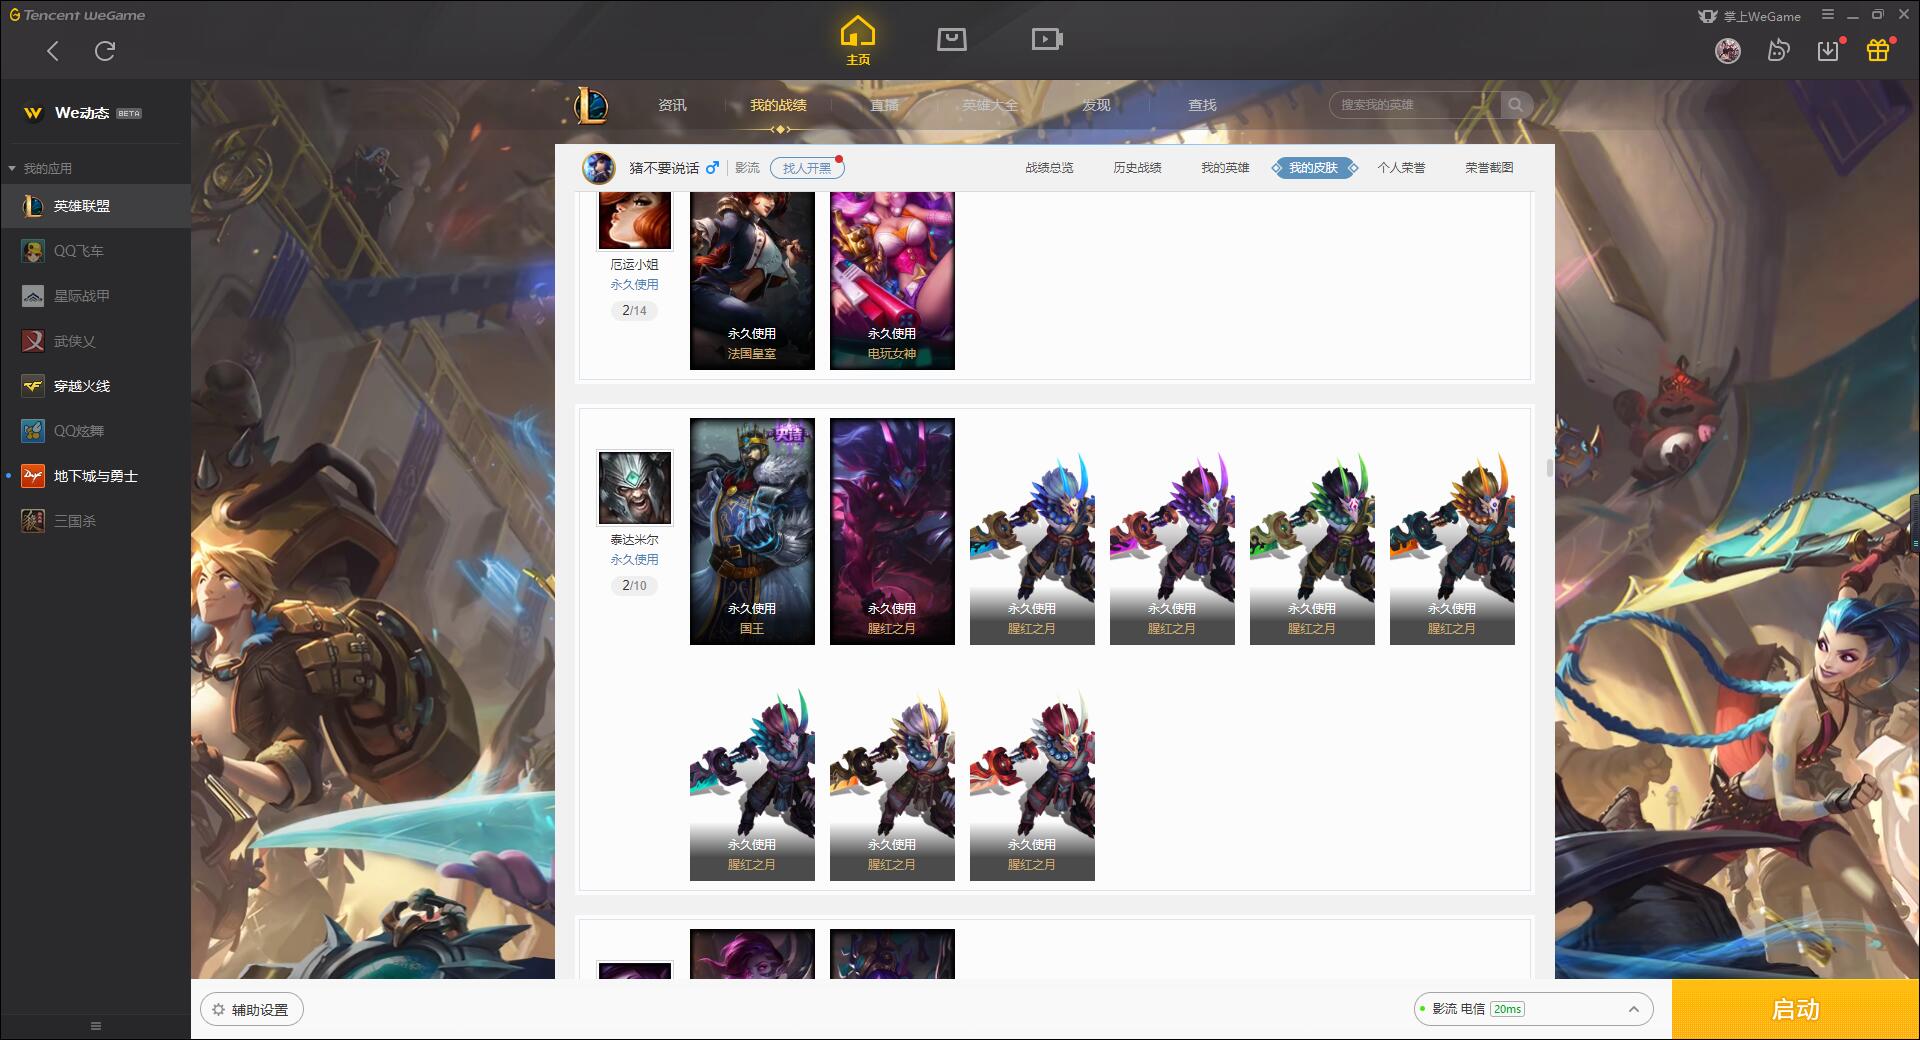Viewport: 1920px width, 1040px height.
Task: Click the player profile avatar
Action: pos(598,168)
